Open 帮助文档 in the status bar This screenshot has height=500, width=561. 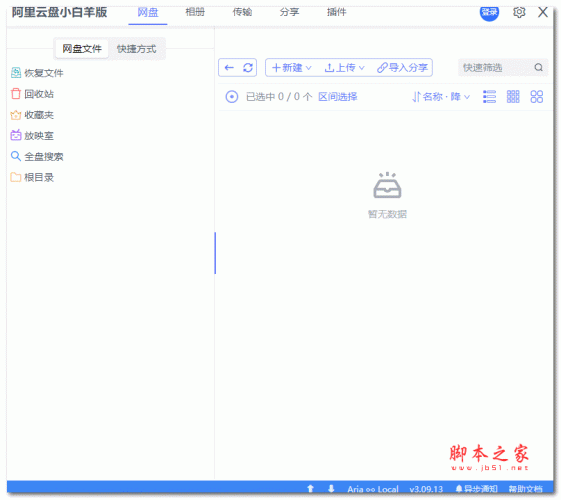point(526,489)
